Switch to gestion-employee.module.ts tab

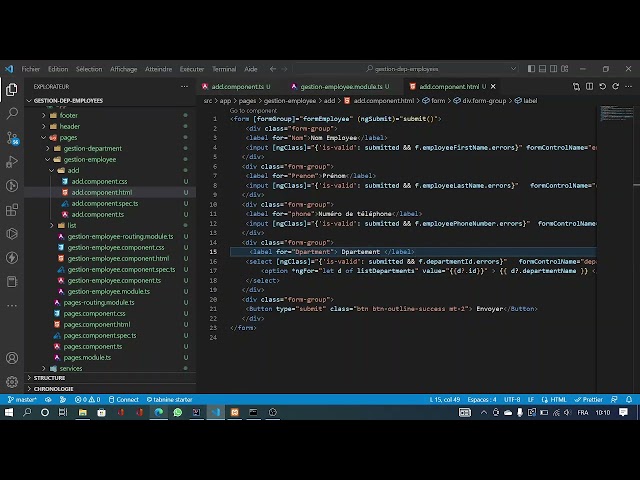point(341,87)
